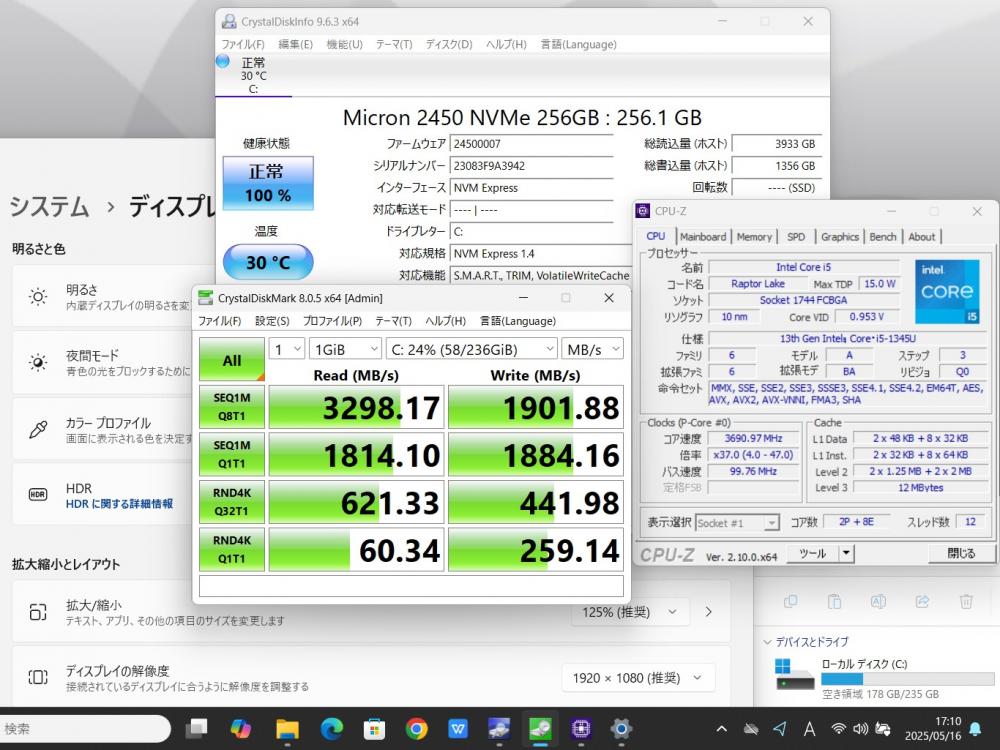Open CrystalDiskInfo 機能(U) menu
The height and width of the screenshot is (750, 1000).
pos(344,44)
